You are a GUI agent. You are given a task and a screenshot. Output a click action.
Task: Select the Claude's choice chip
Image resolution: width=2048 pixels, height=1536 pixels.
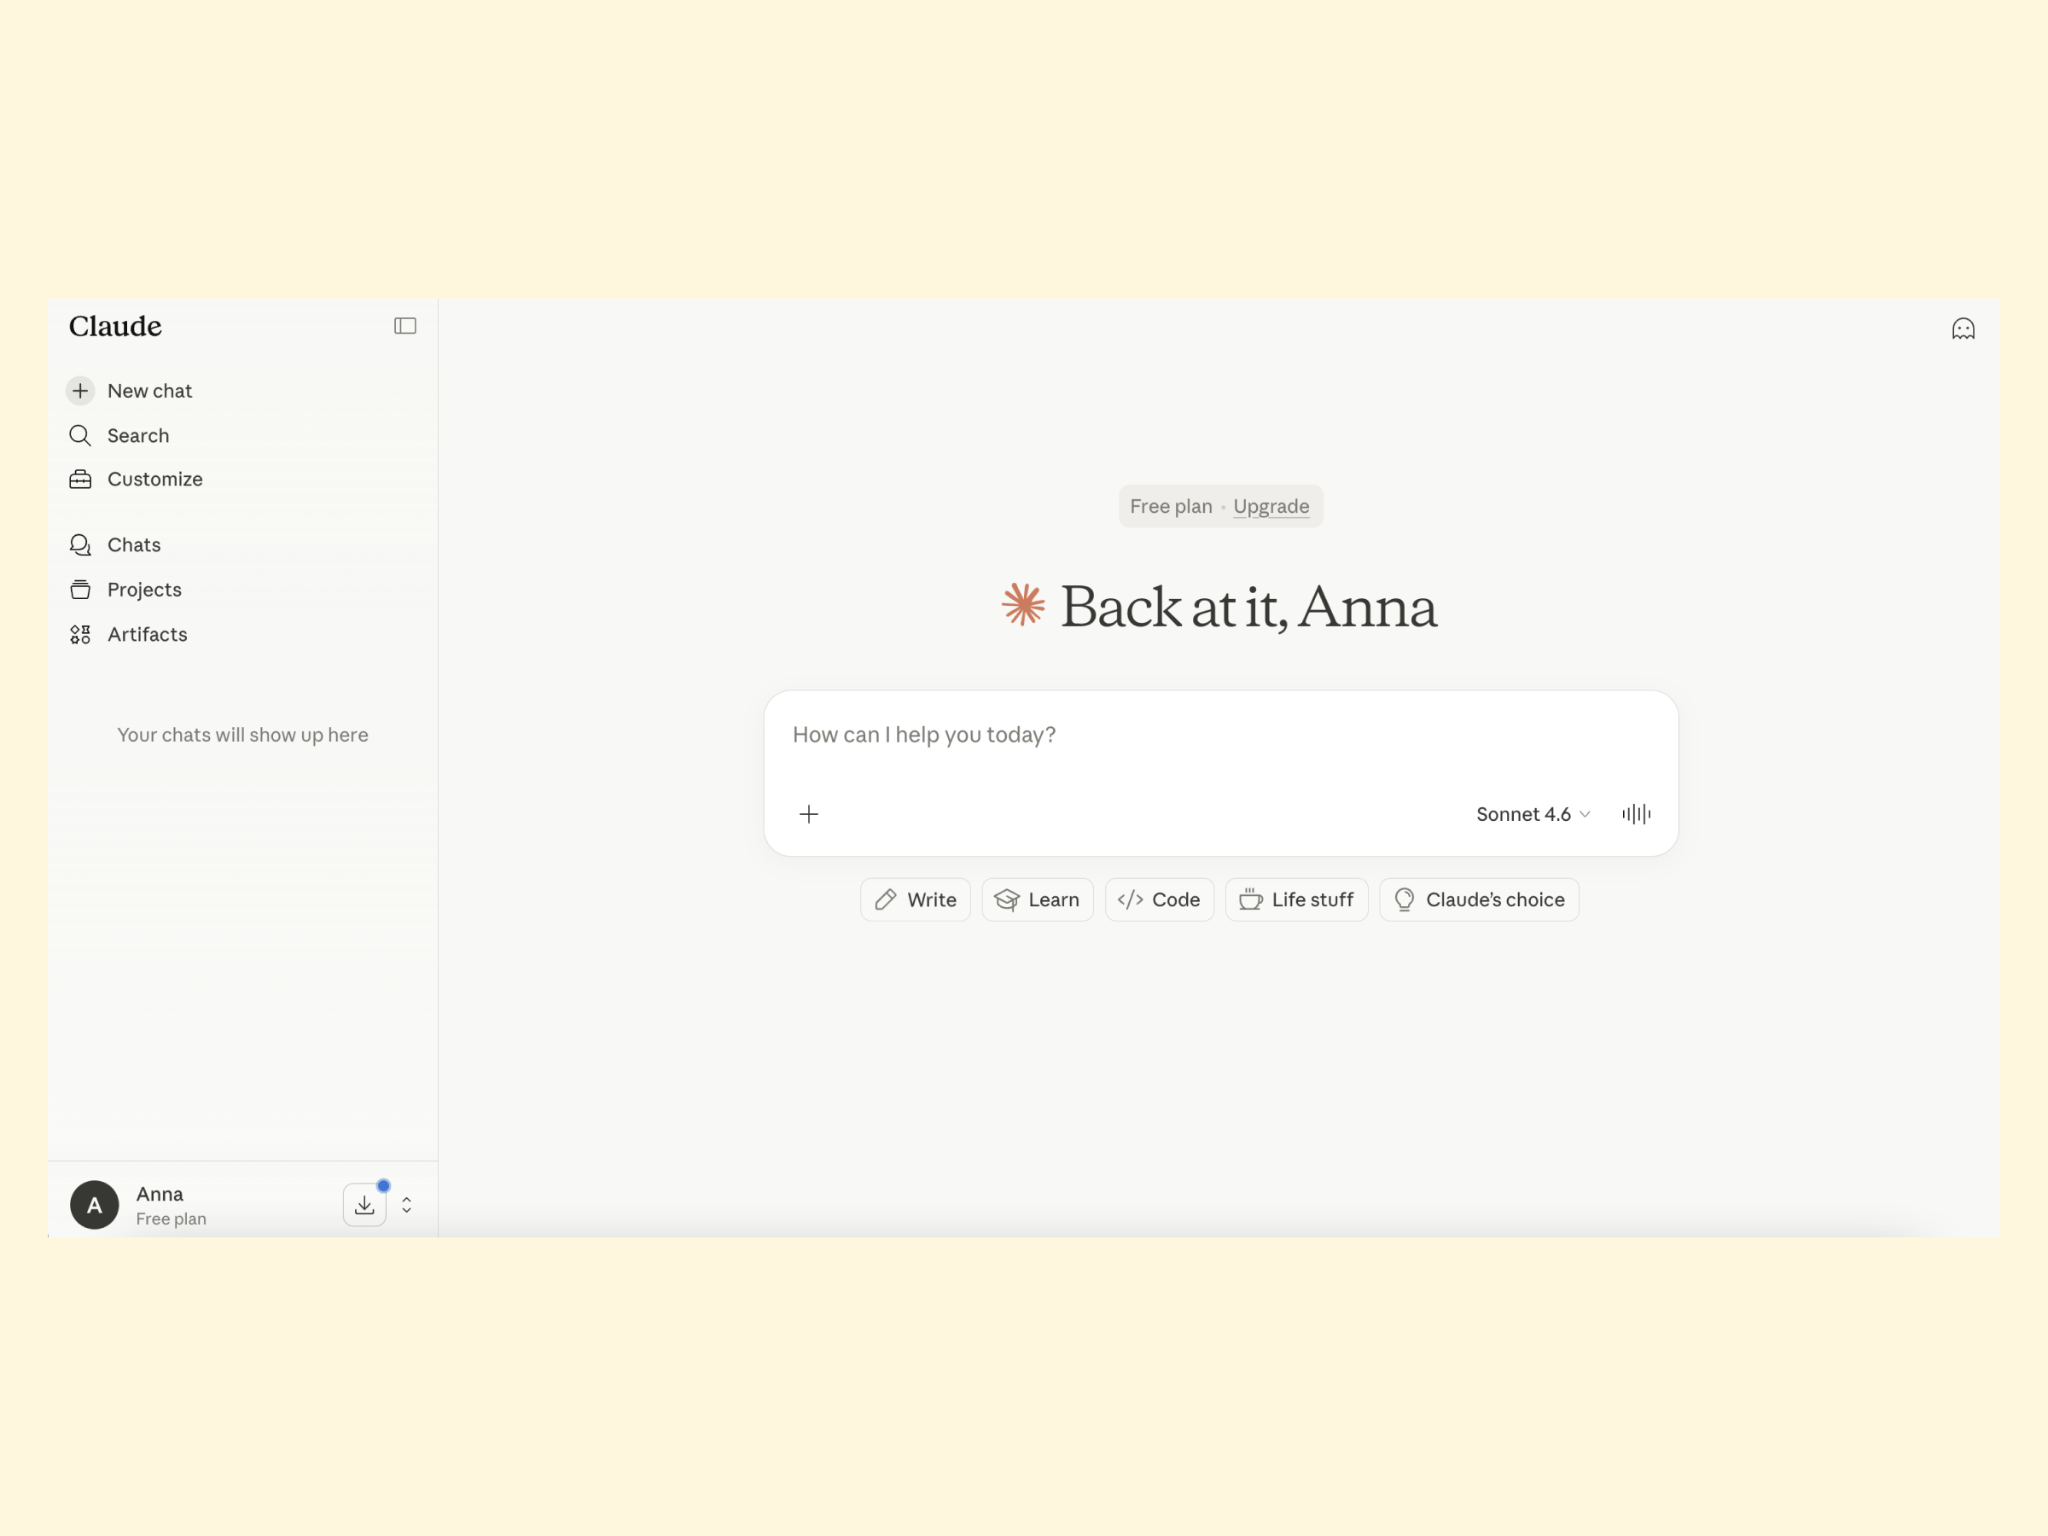[1479, 900]
